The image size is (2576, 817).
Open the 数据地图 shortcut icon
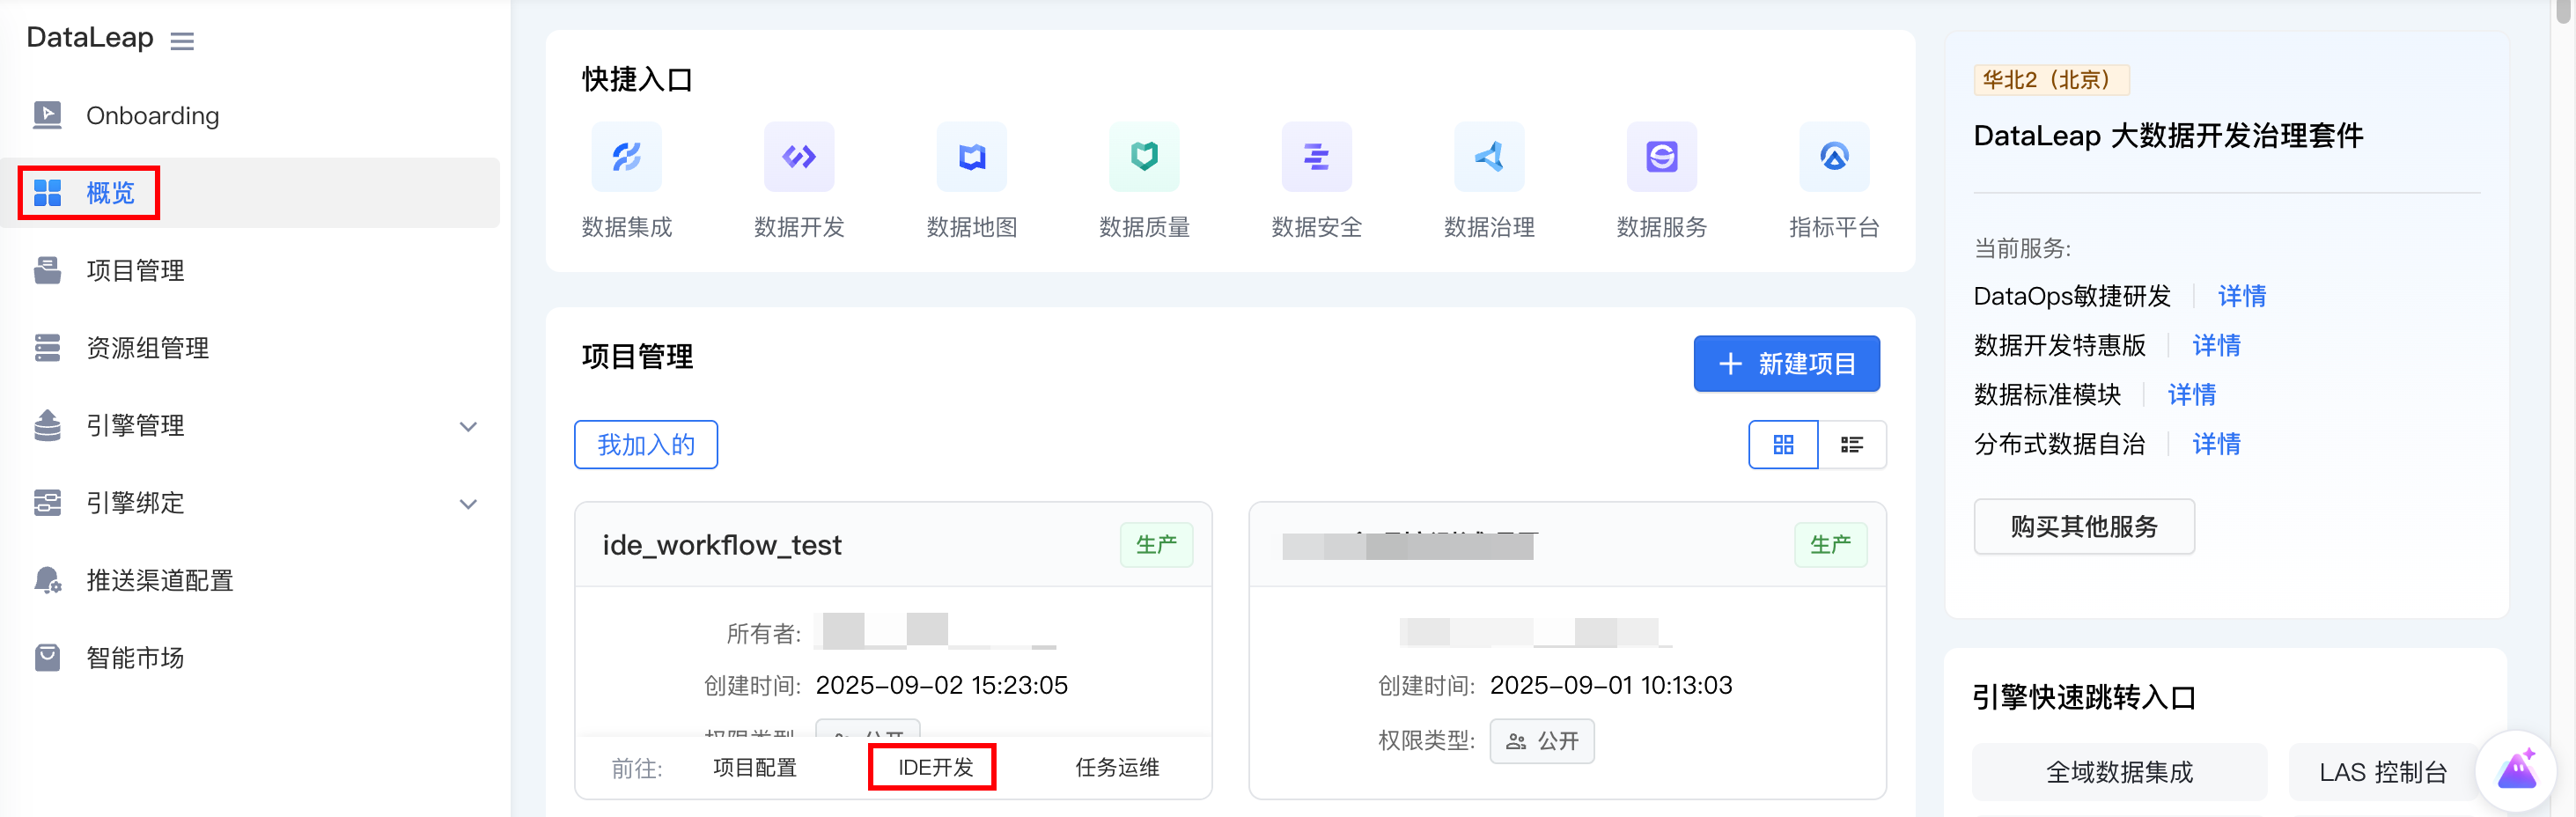[x=972, y=157]
